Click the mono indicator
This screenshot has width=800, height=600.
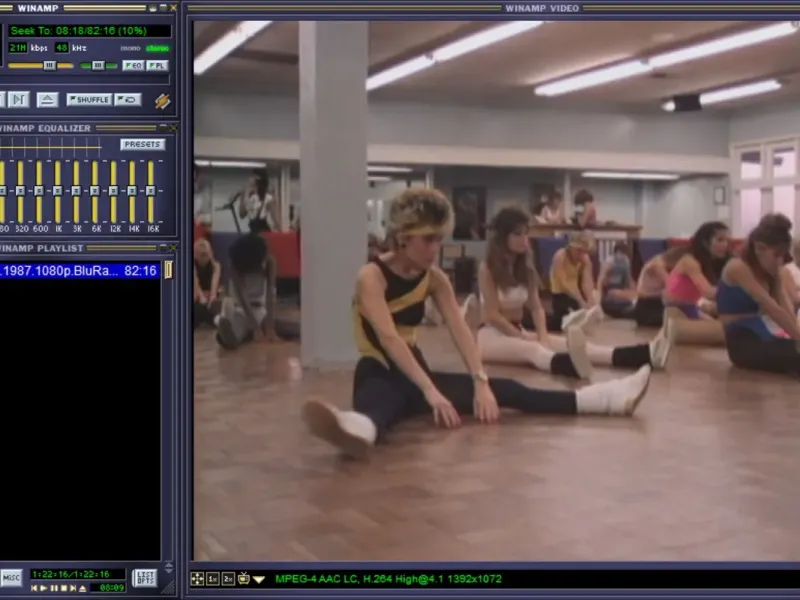coord(131,48)
